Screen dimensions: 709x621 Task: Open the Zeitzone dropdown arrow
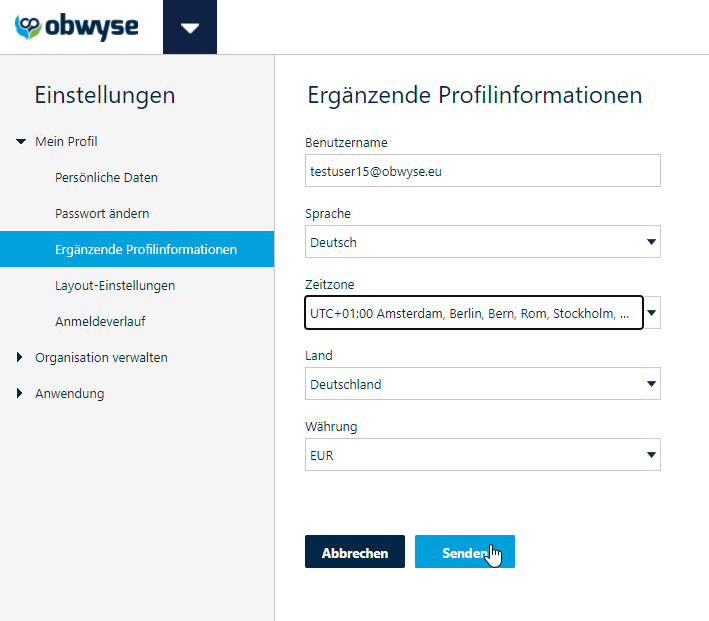pos(652,313)
